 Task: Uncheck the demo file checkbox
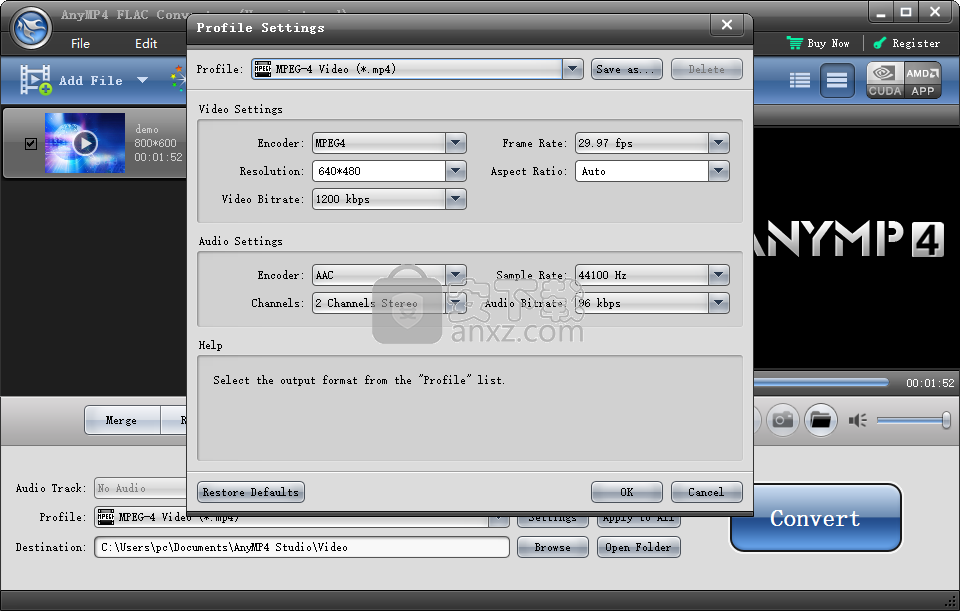31,144
